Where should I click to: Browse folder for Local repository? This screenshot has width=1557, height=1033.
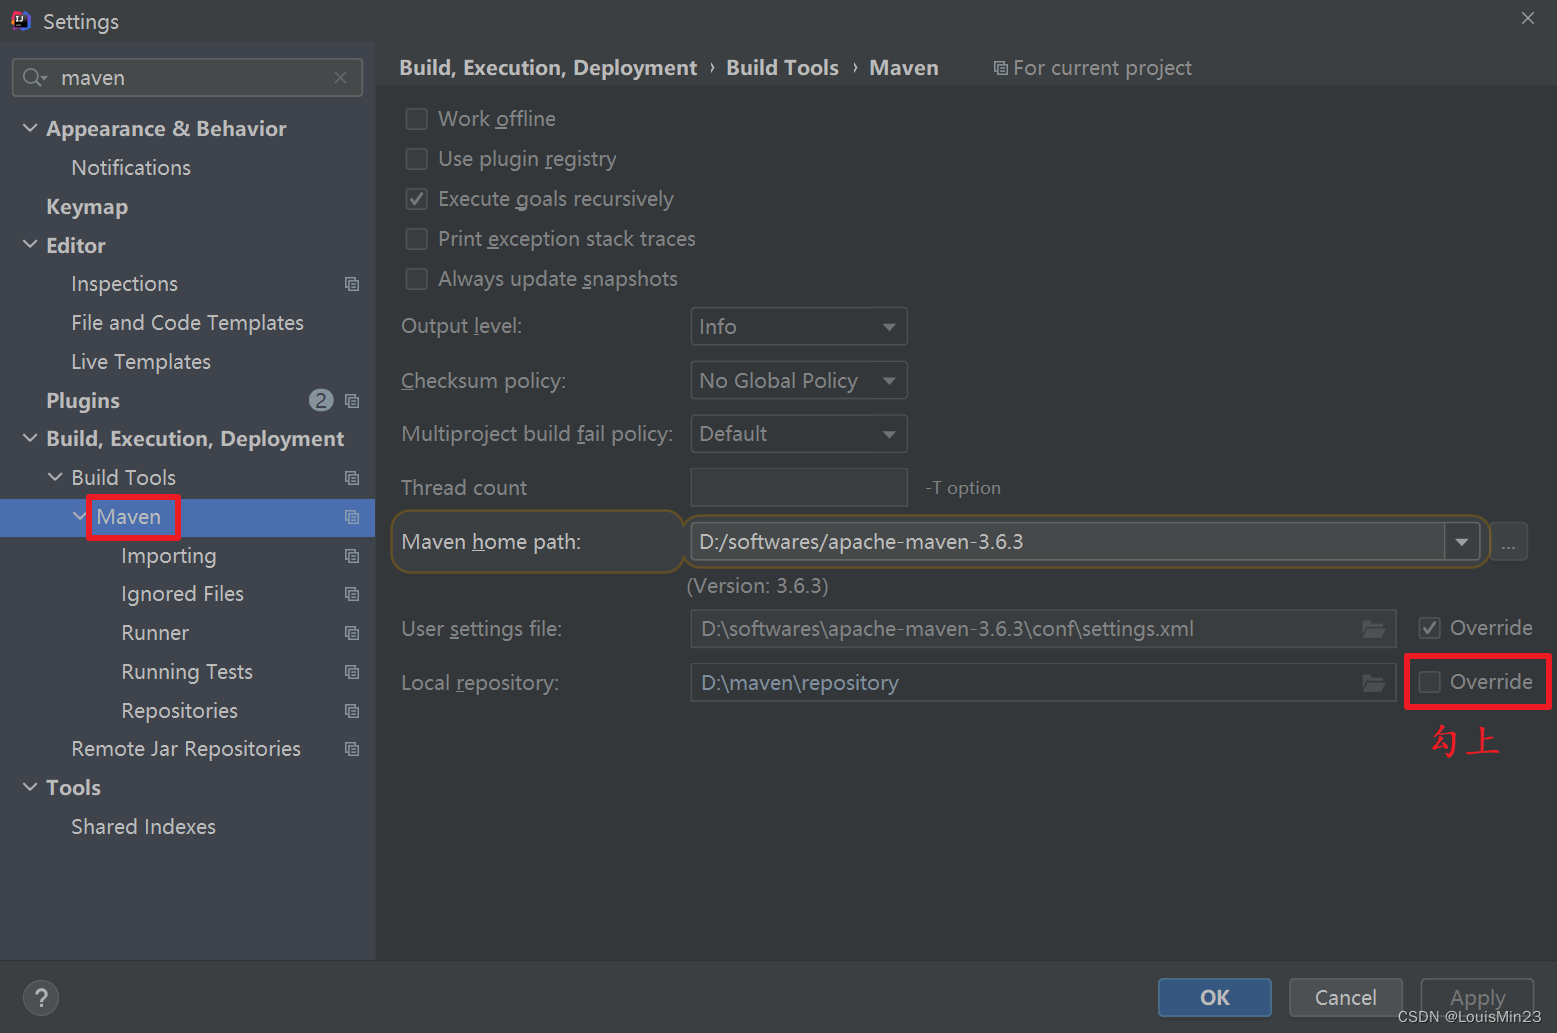1374,683
